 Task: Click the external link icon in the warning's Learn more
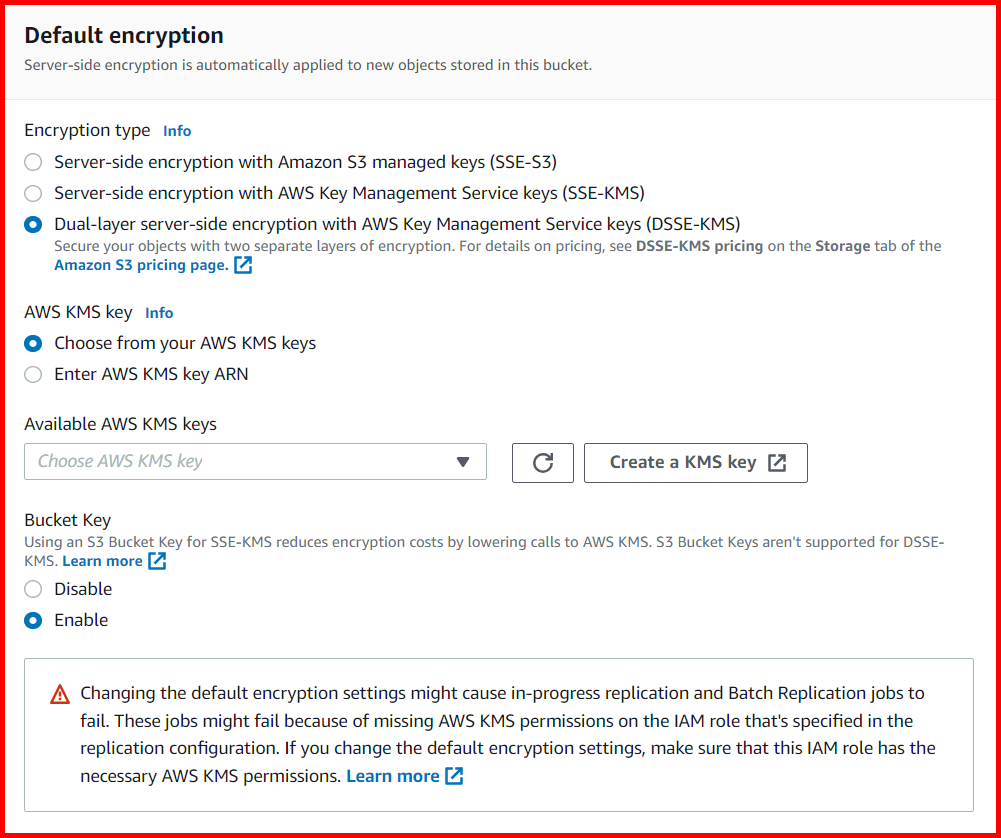(x=455, y=775)
